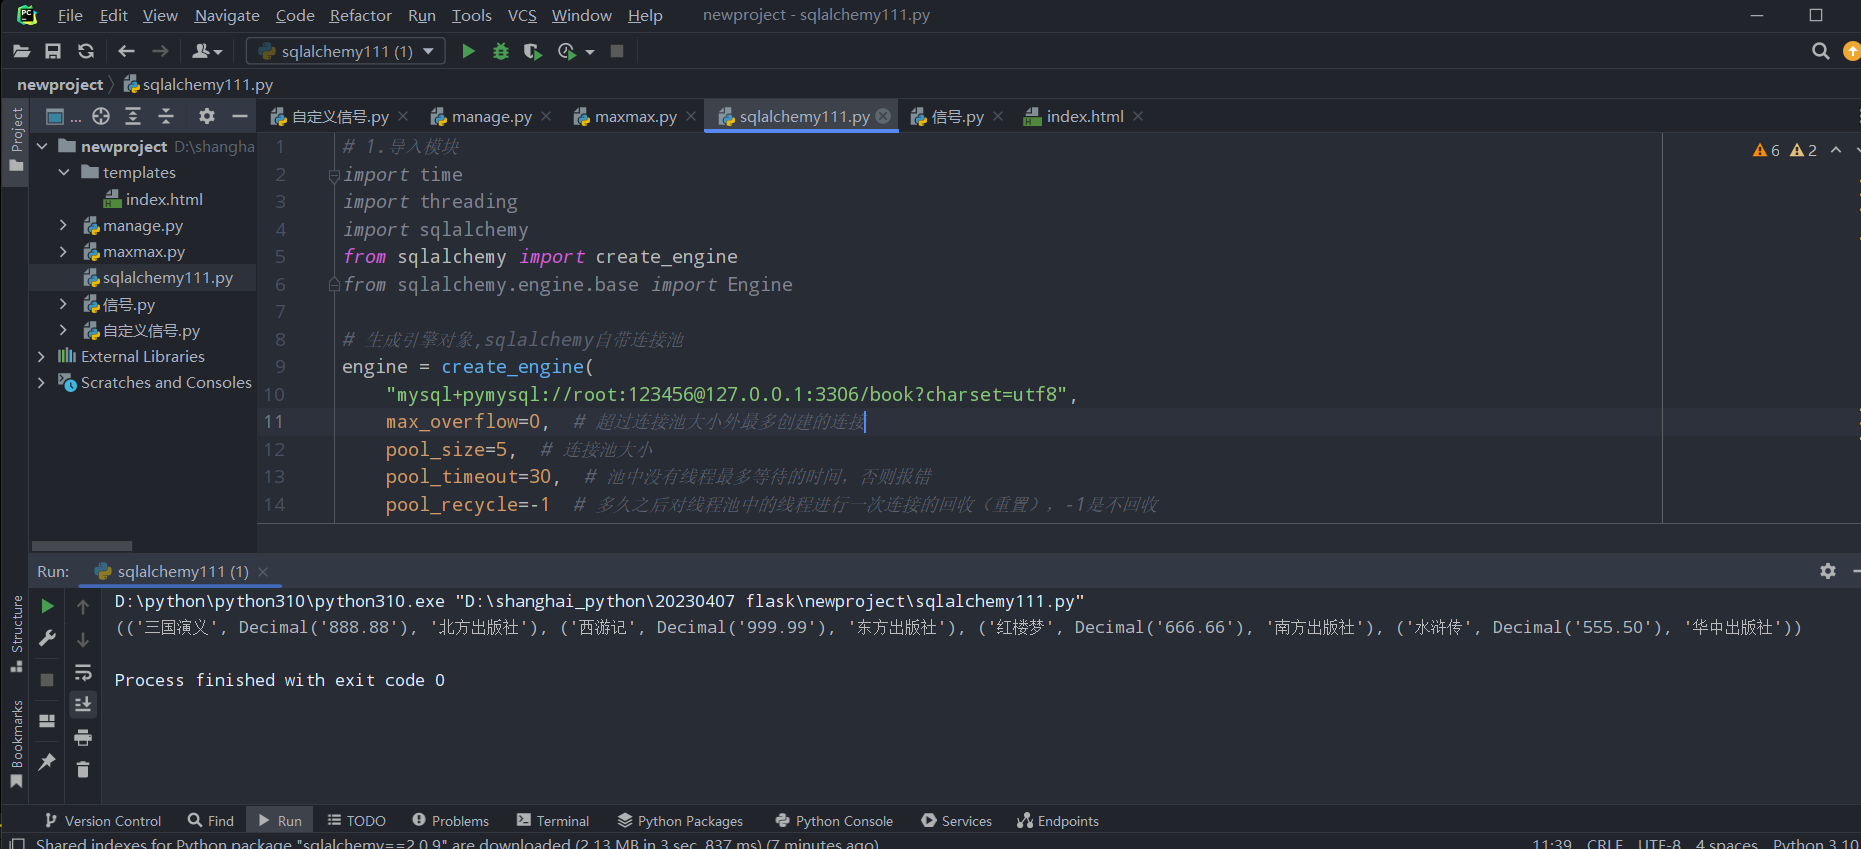Viewport: 1861px width, 849px height.
Task: Toggle Pin Tab in Run panel
Action: 47,762
